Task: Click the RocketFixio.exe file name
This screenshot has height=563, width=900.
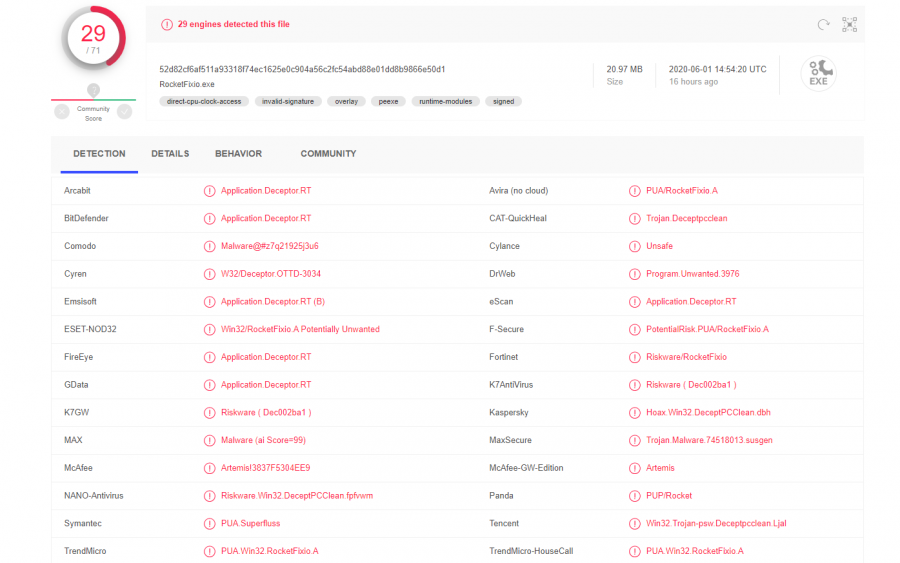Action: pos(187,84)
